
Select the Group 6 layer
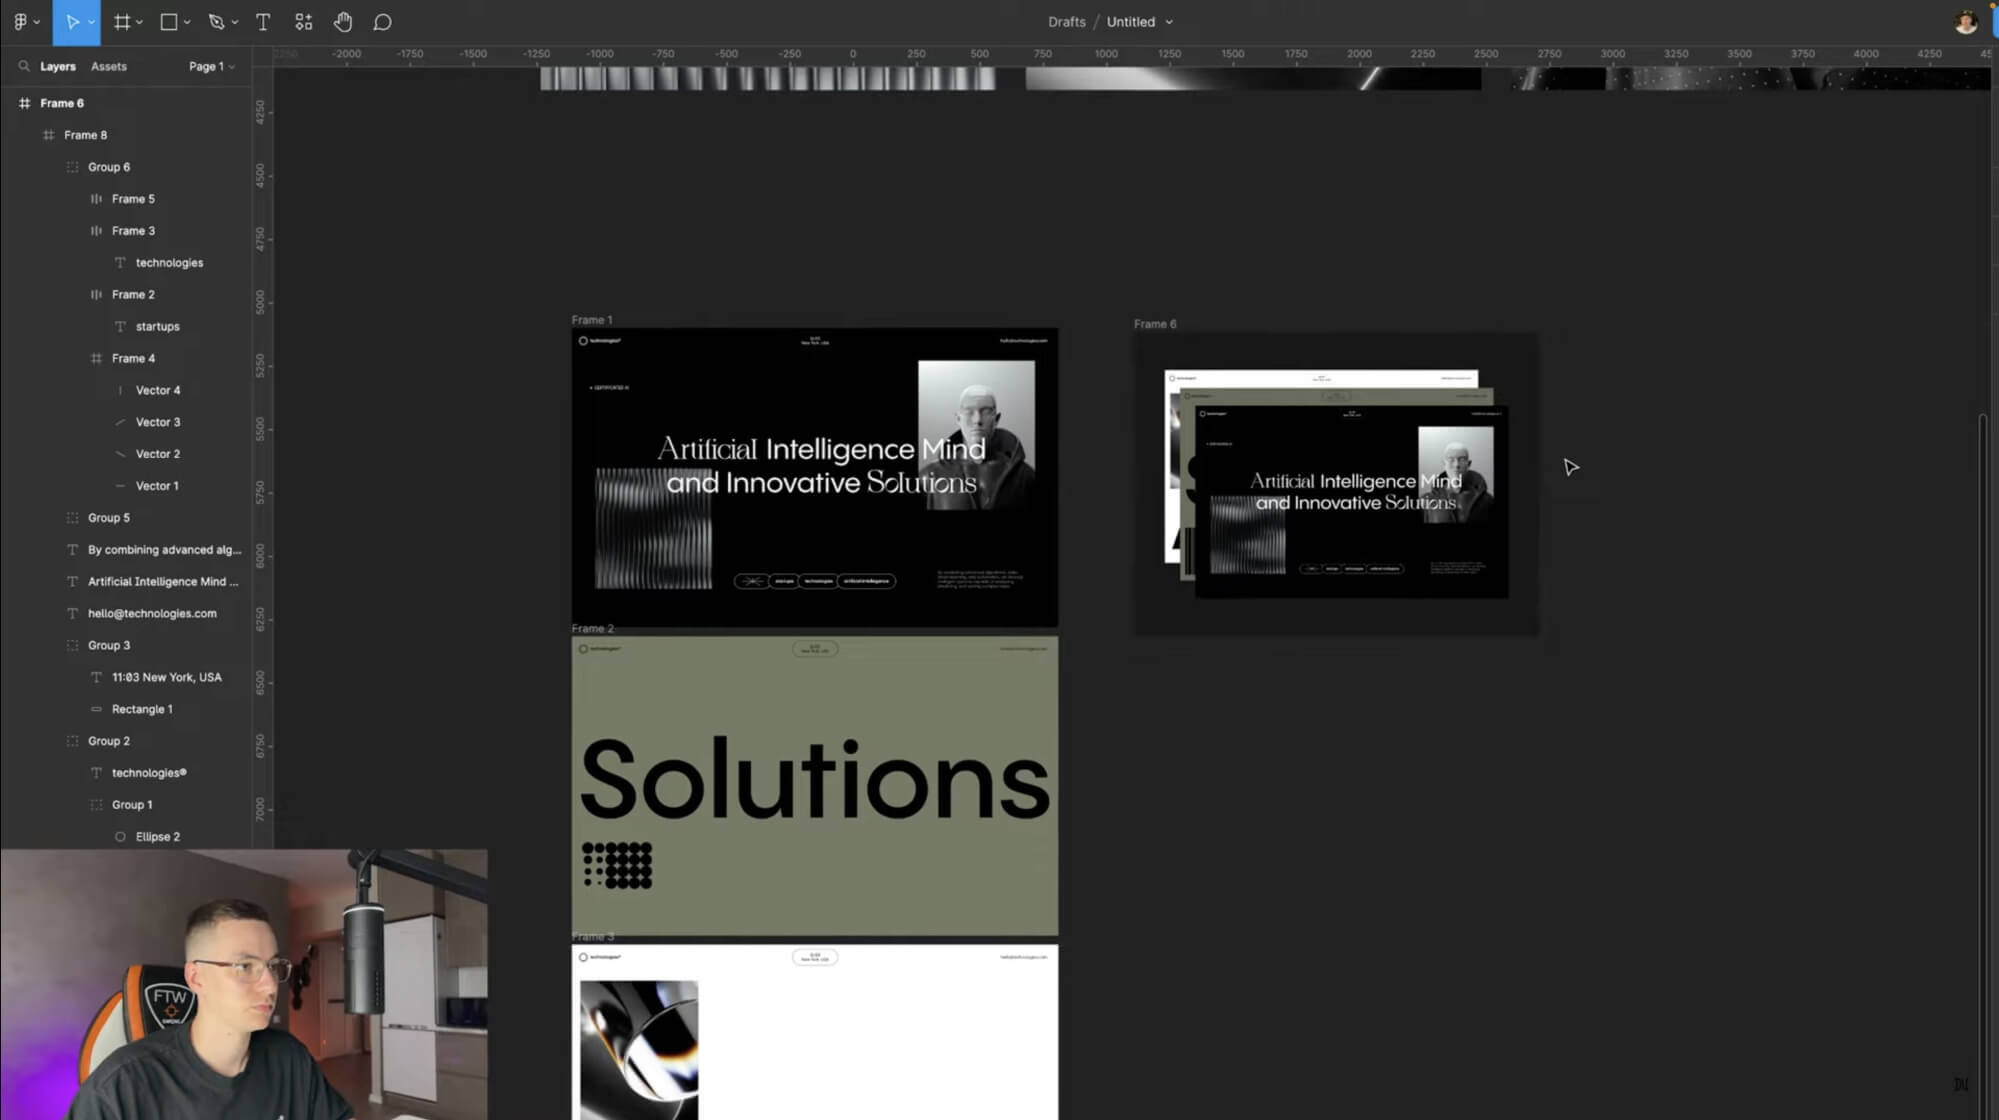click(x=109, y=167)
